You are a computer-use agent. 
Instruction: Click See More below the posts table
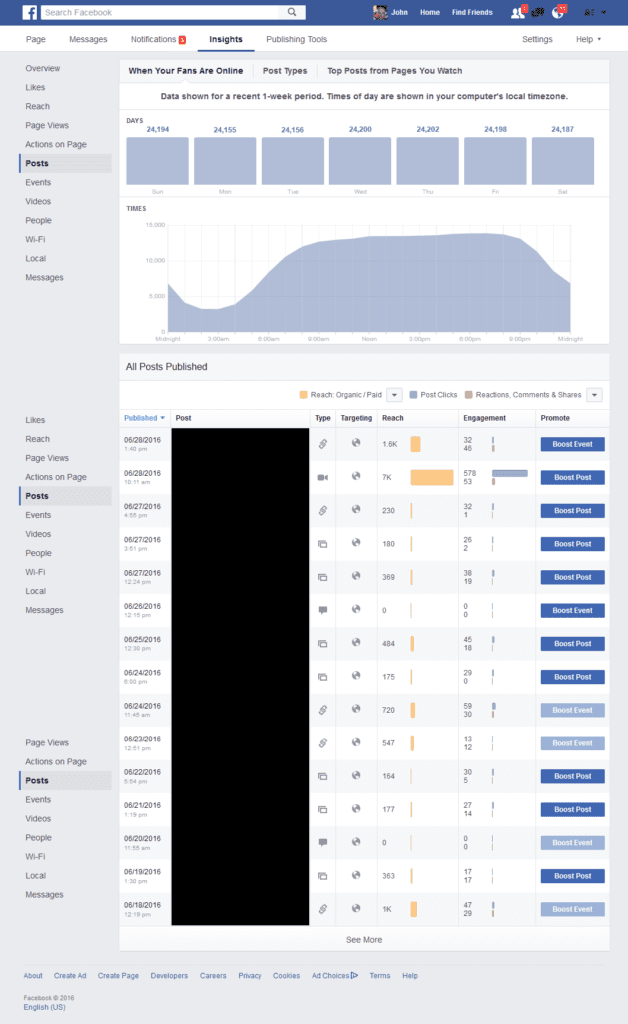coord(364,940)
